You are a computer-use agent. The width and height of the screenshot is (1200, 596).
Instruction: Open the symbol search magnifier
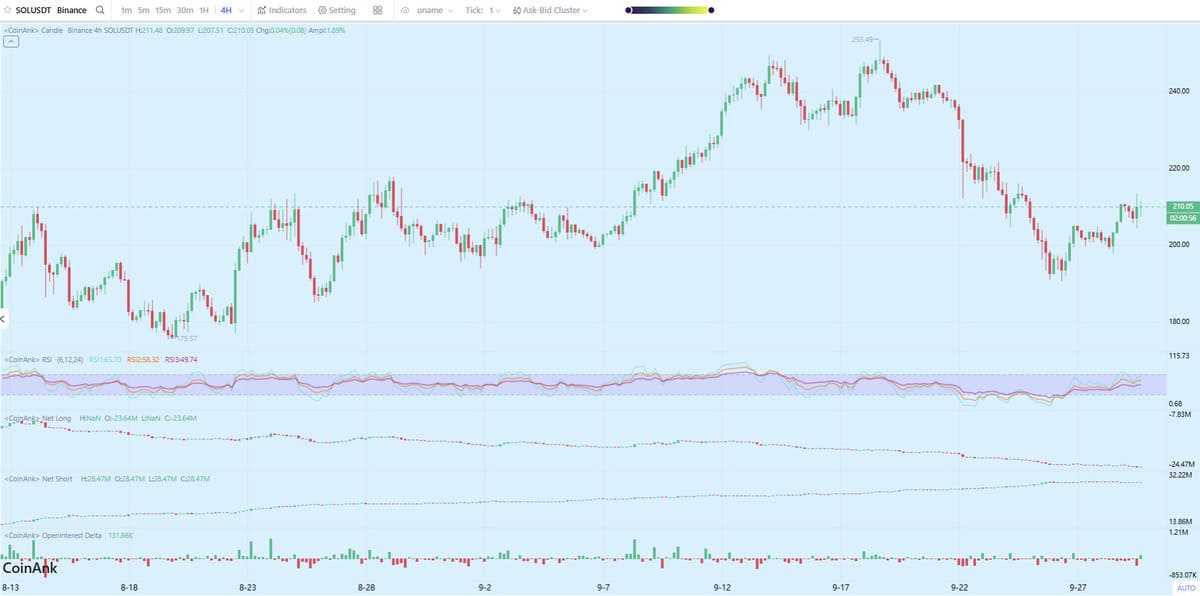(99, 10)
